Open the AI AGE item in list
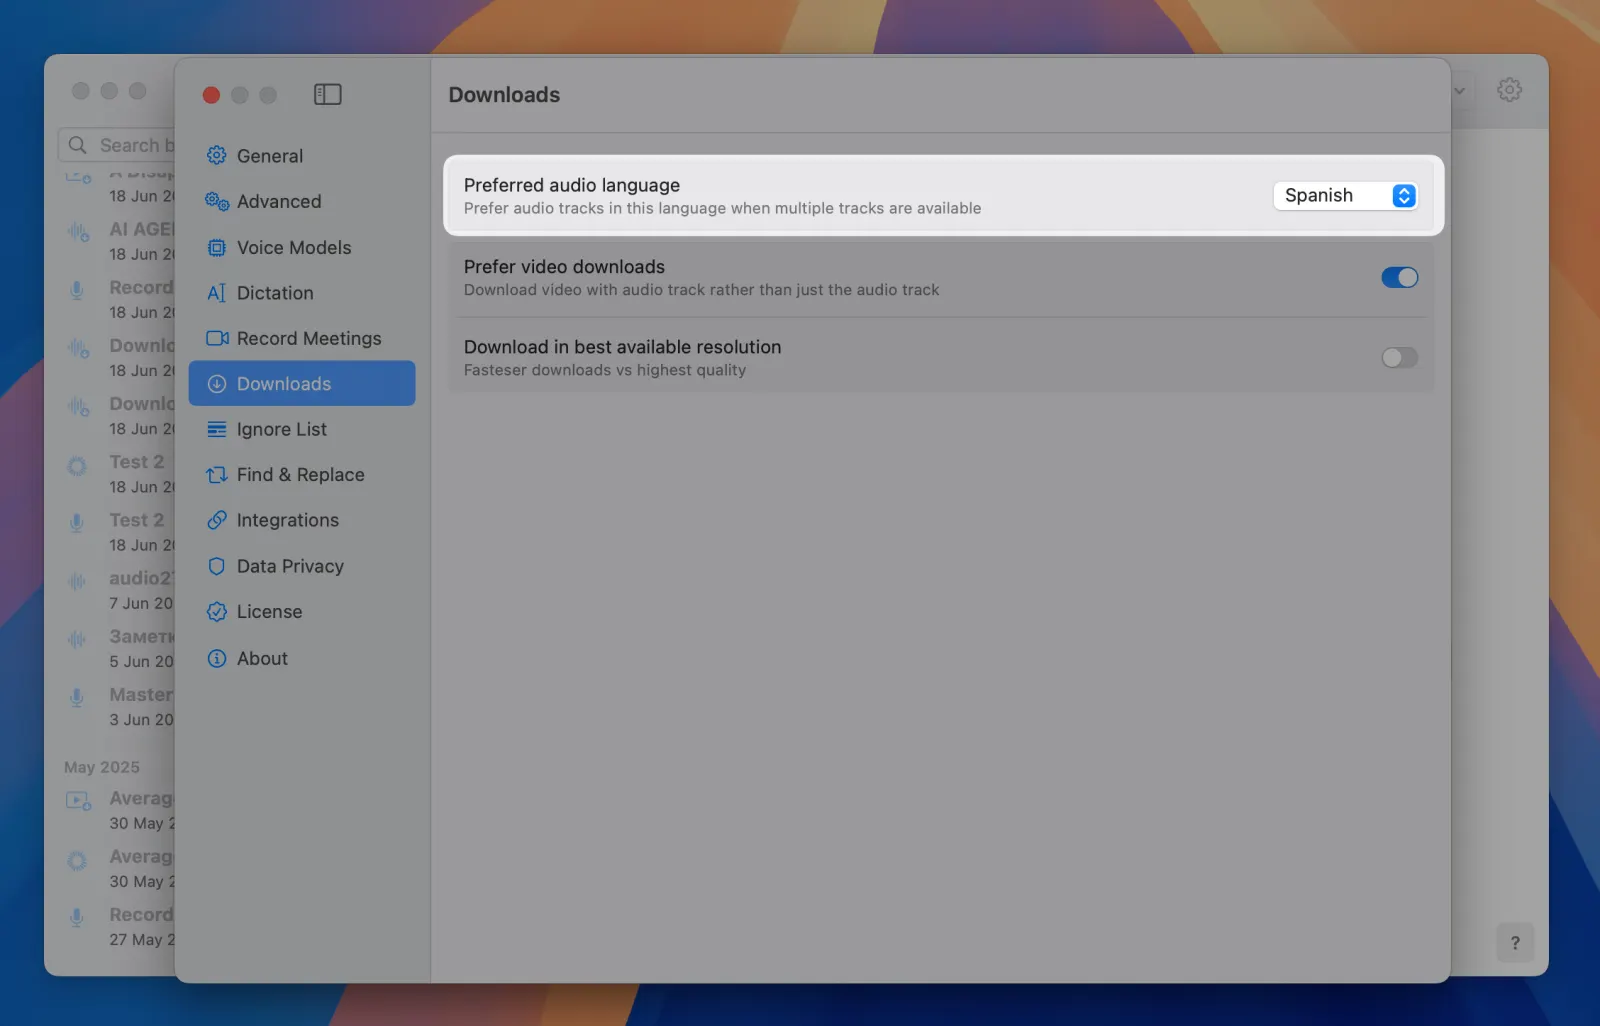Screen dimensions: 1600x1026 (120, 241)
